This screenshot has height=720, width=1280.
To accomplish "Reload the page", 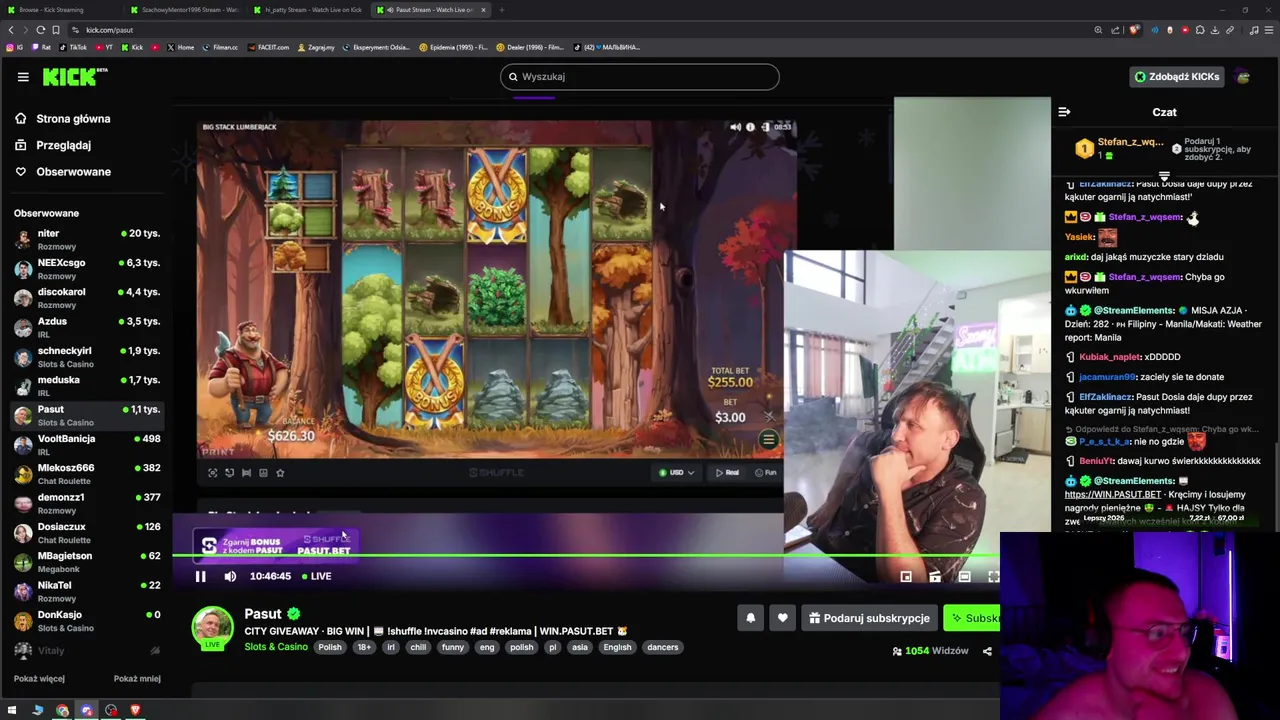I will 40,30.
